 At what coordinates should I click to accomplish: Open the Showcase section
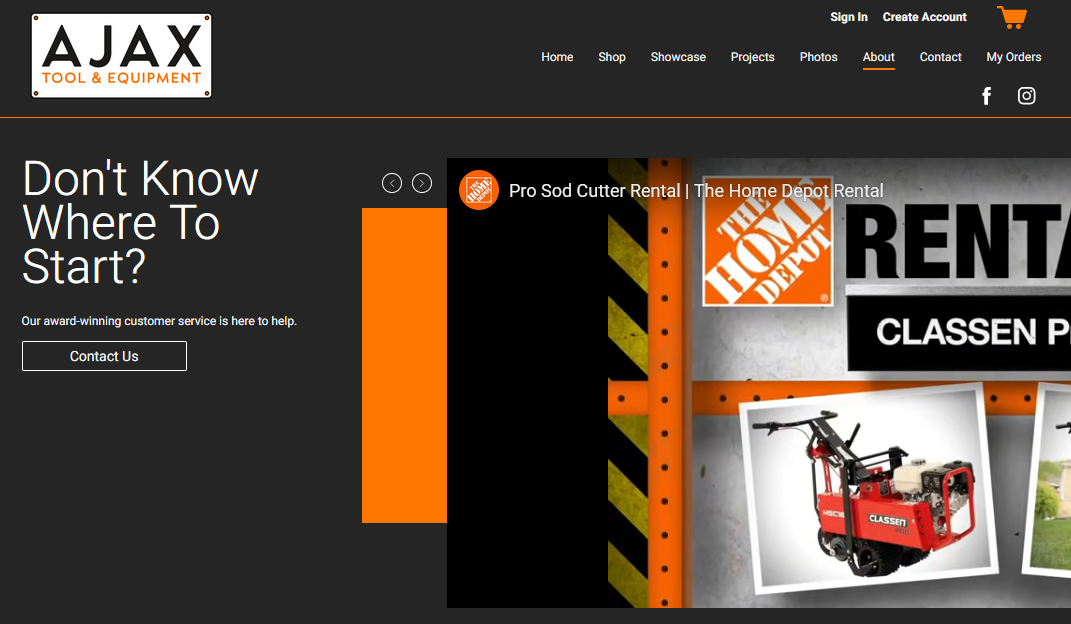pos(678,57)
